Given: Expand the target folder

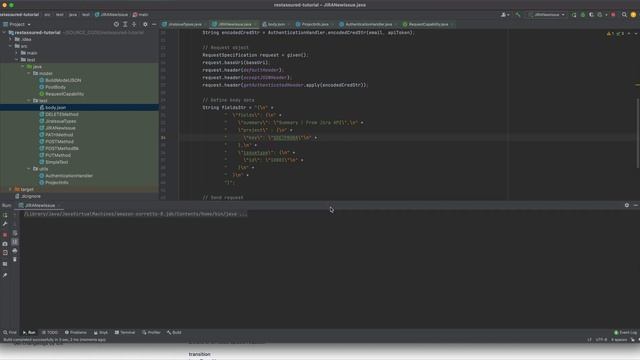Looking at the screenshot, I should 11,189.
